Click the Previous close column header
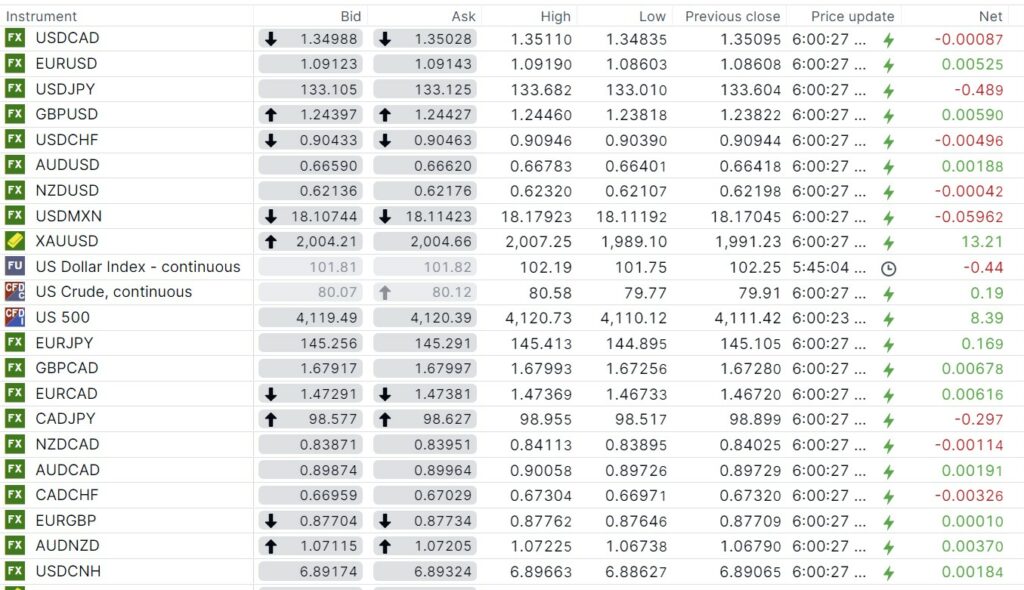1024x590 pixels. pyautogui.click(x=732, y=16)
